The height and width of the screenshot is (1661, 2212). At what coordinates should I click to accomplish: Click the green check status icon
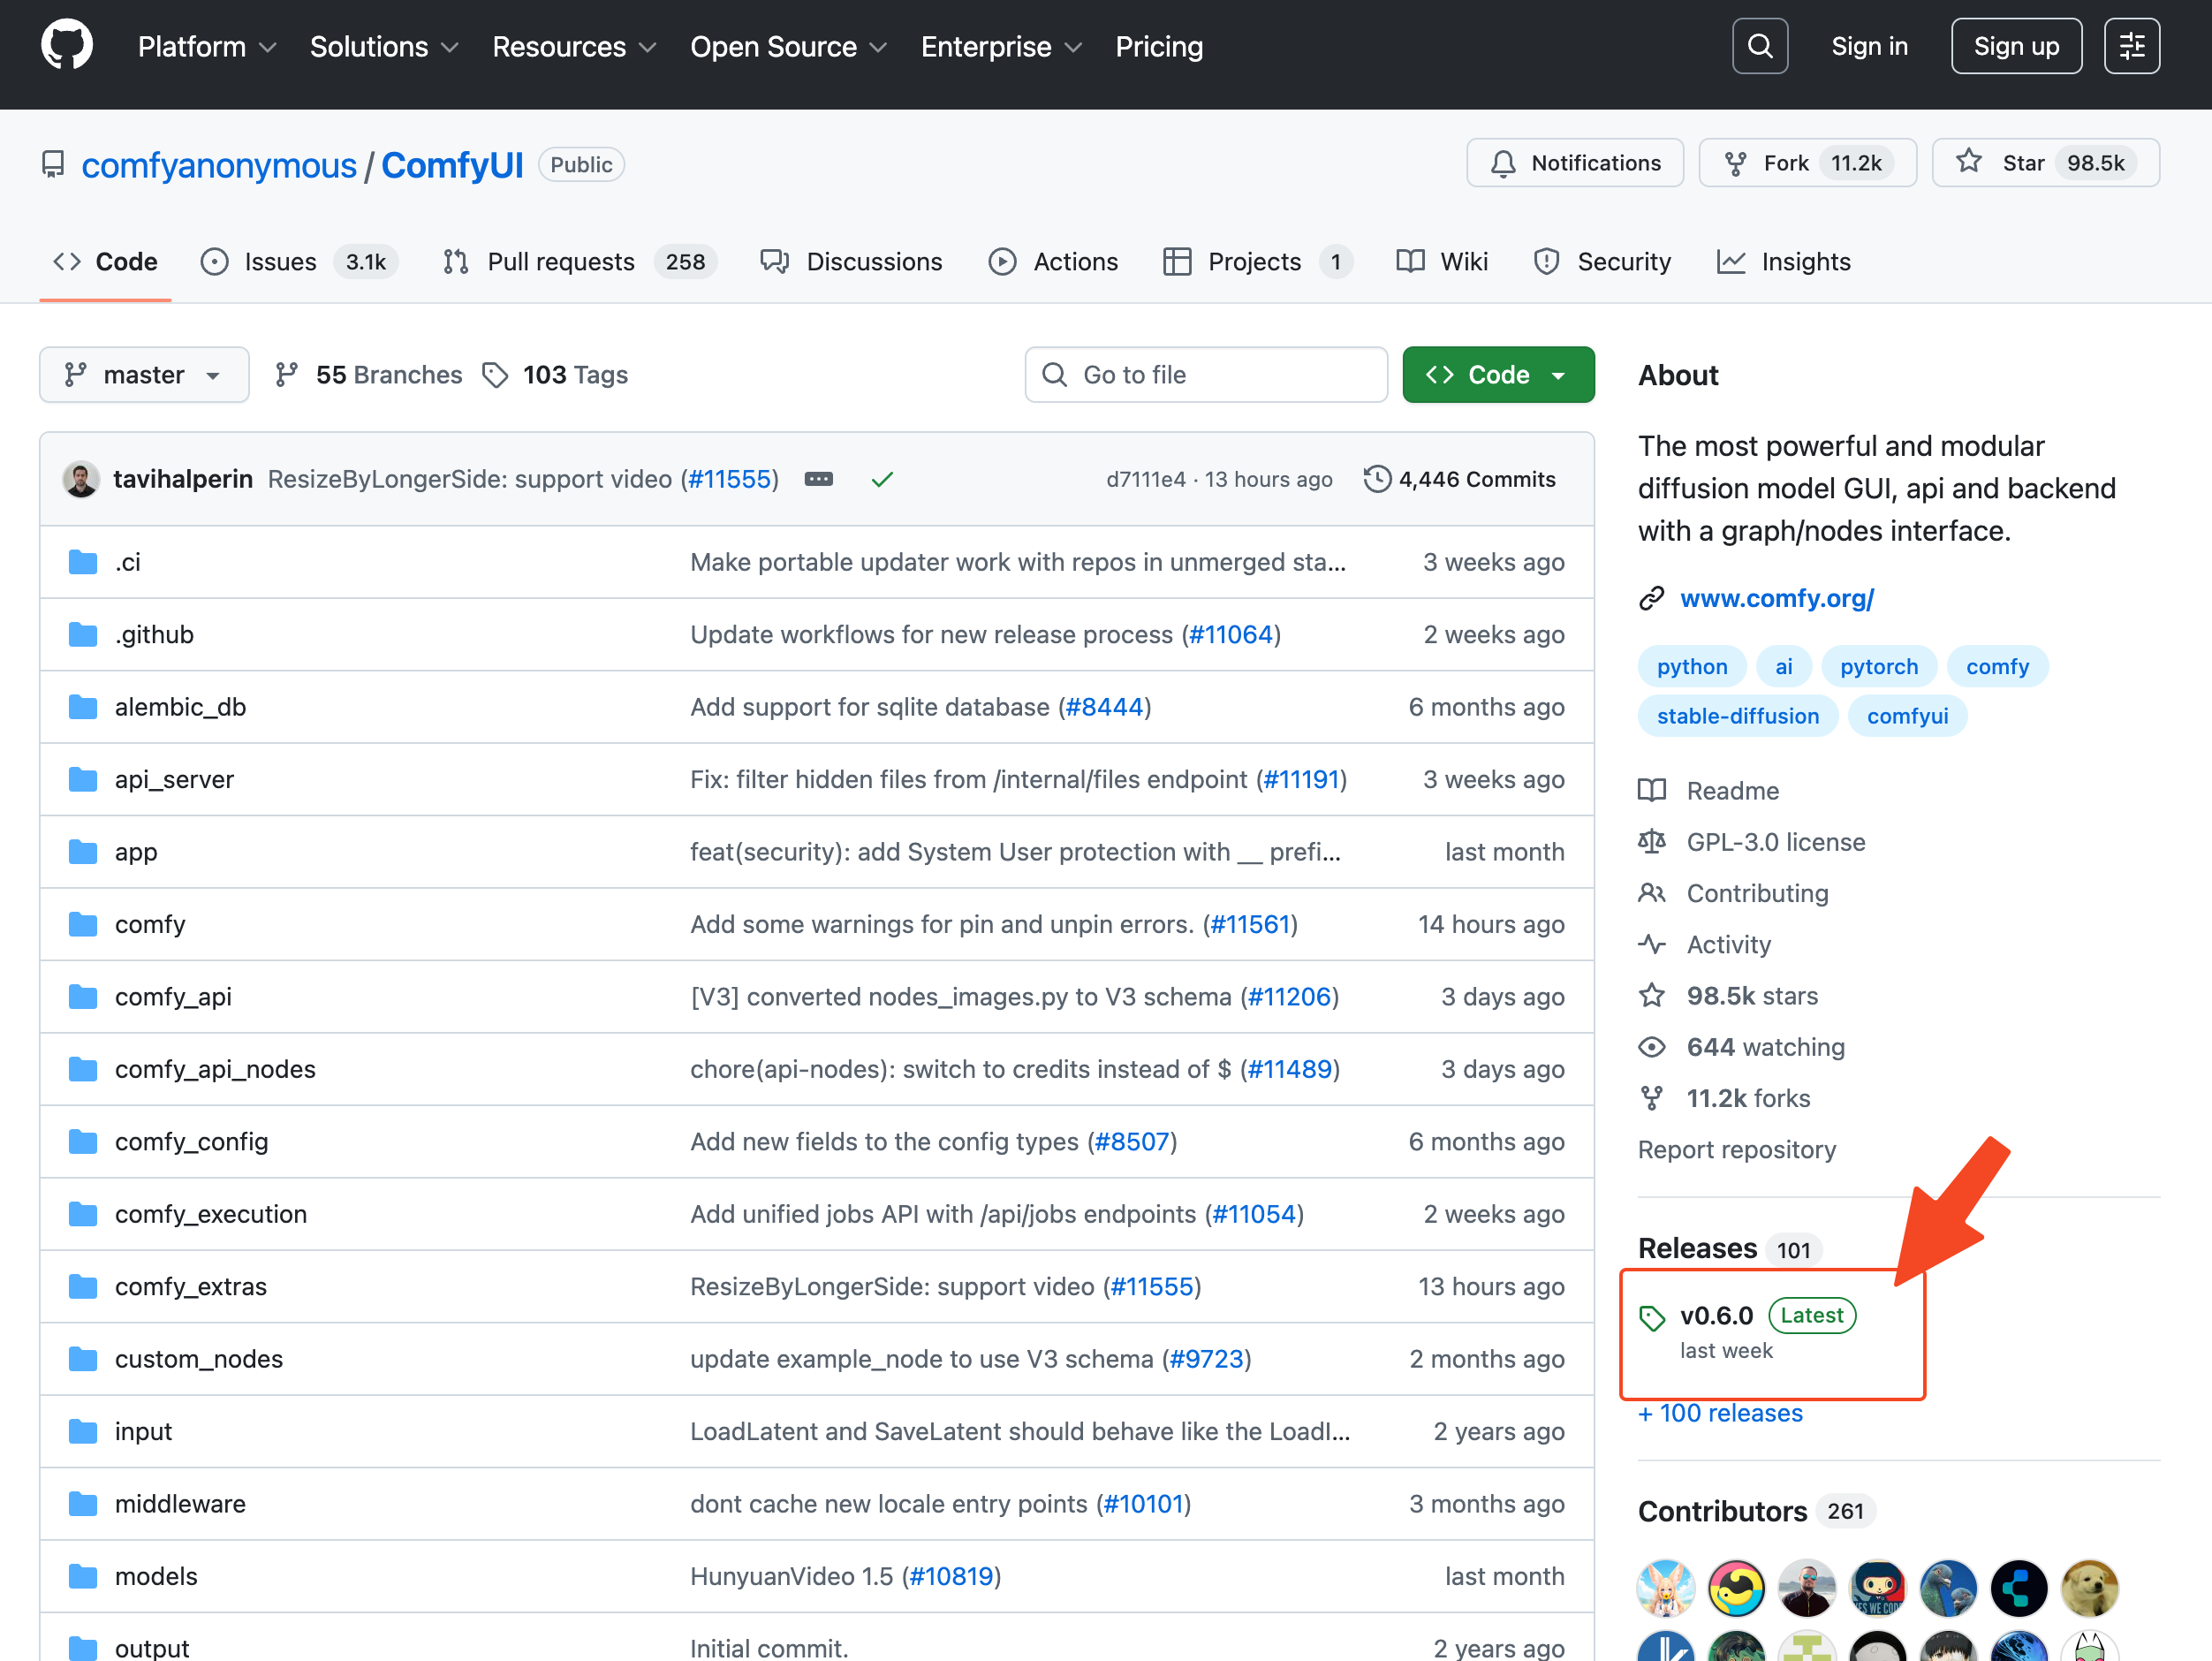click(881, 480)
